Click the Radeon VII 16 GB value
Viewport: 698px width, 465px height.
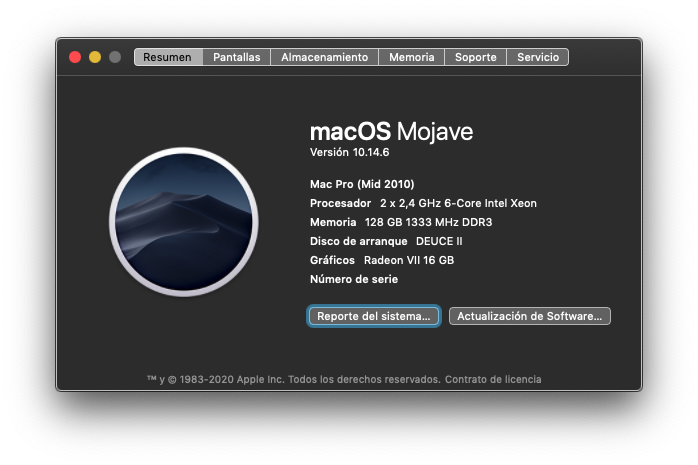(x=409, y=260)
